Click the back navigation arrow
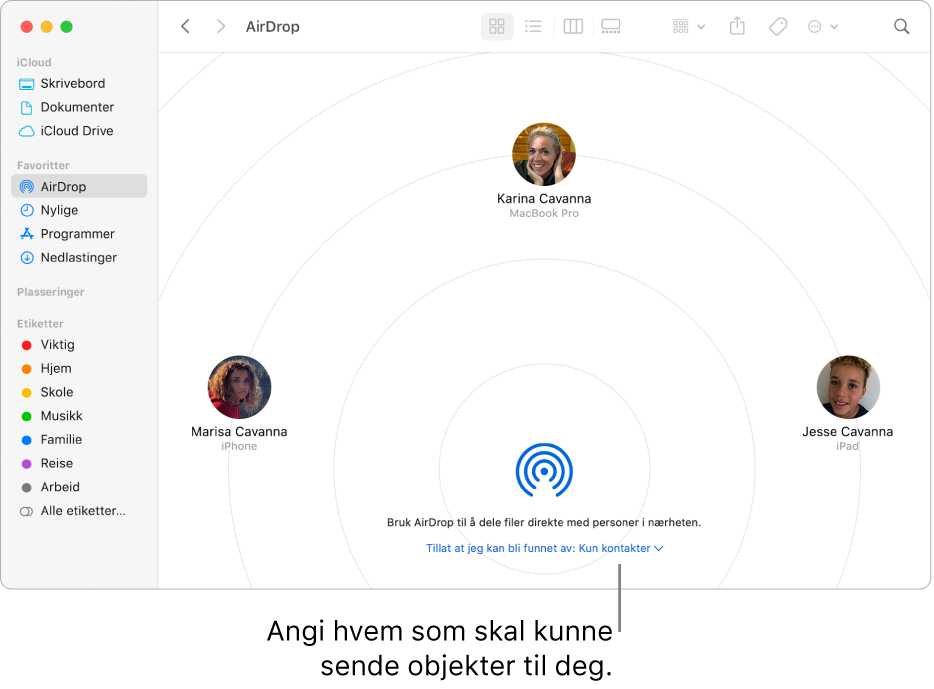 tap(185, 26)
